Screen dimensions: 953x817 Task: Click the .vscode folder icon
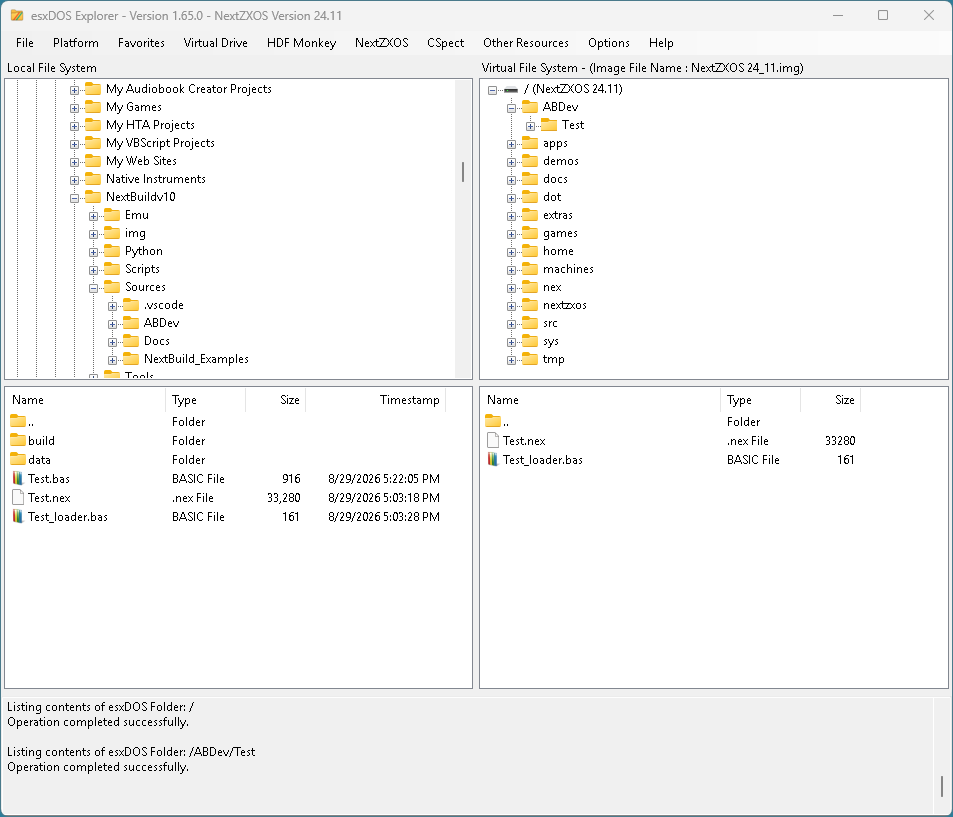(x=131, y=305)
